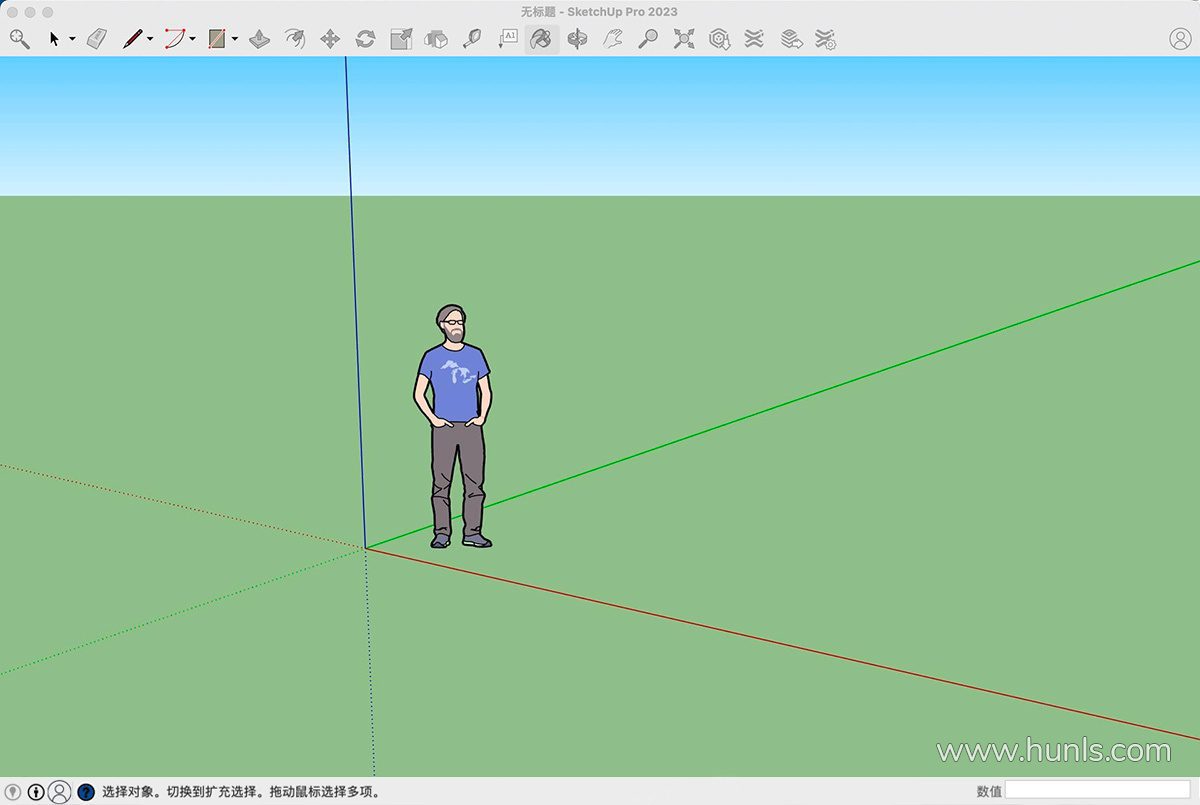Viewport: 1200px width, 805px height.
Task: Select the Eraser tool
Action: tap(97, 39)
